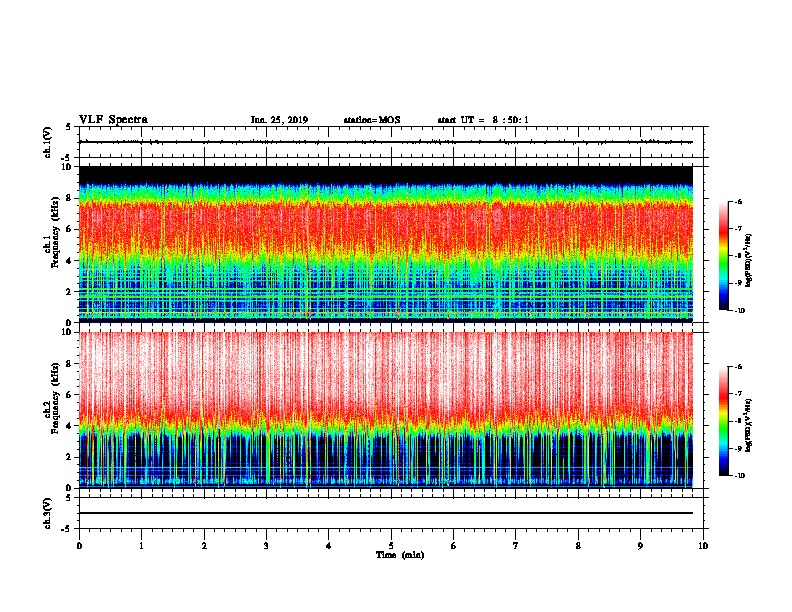The width and height of the screenshot is (792, 612).
Task: Click the ch.1 "Frequency (kHz)" axis label
Action: tap(55, 232)
